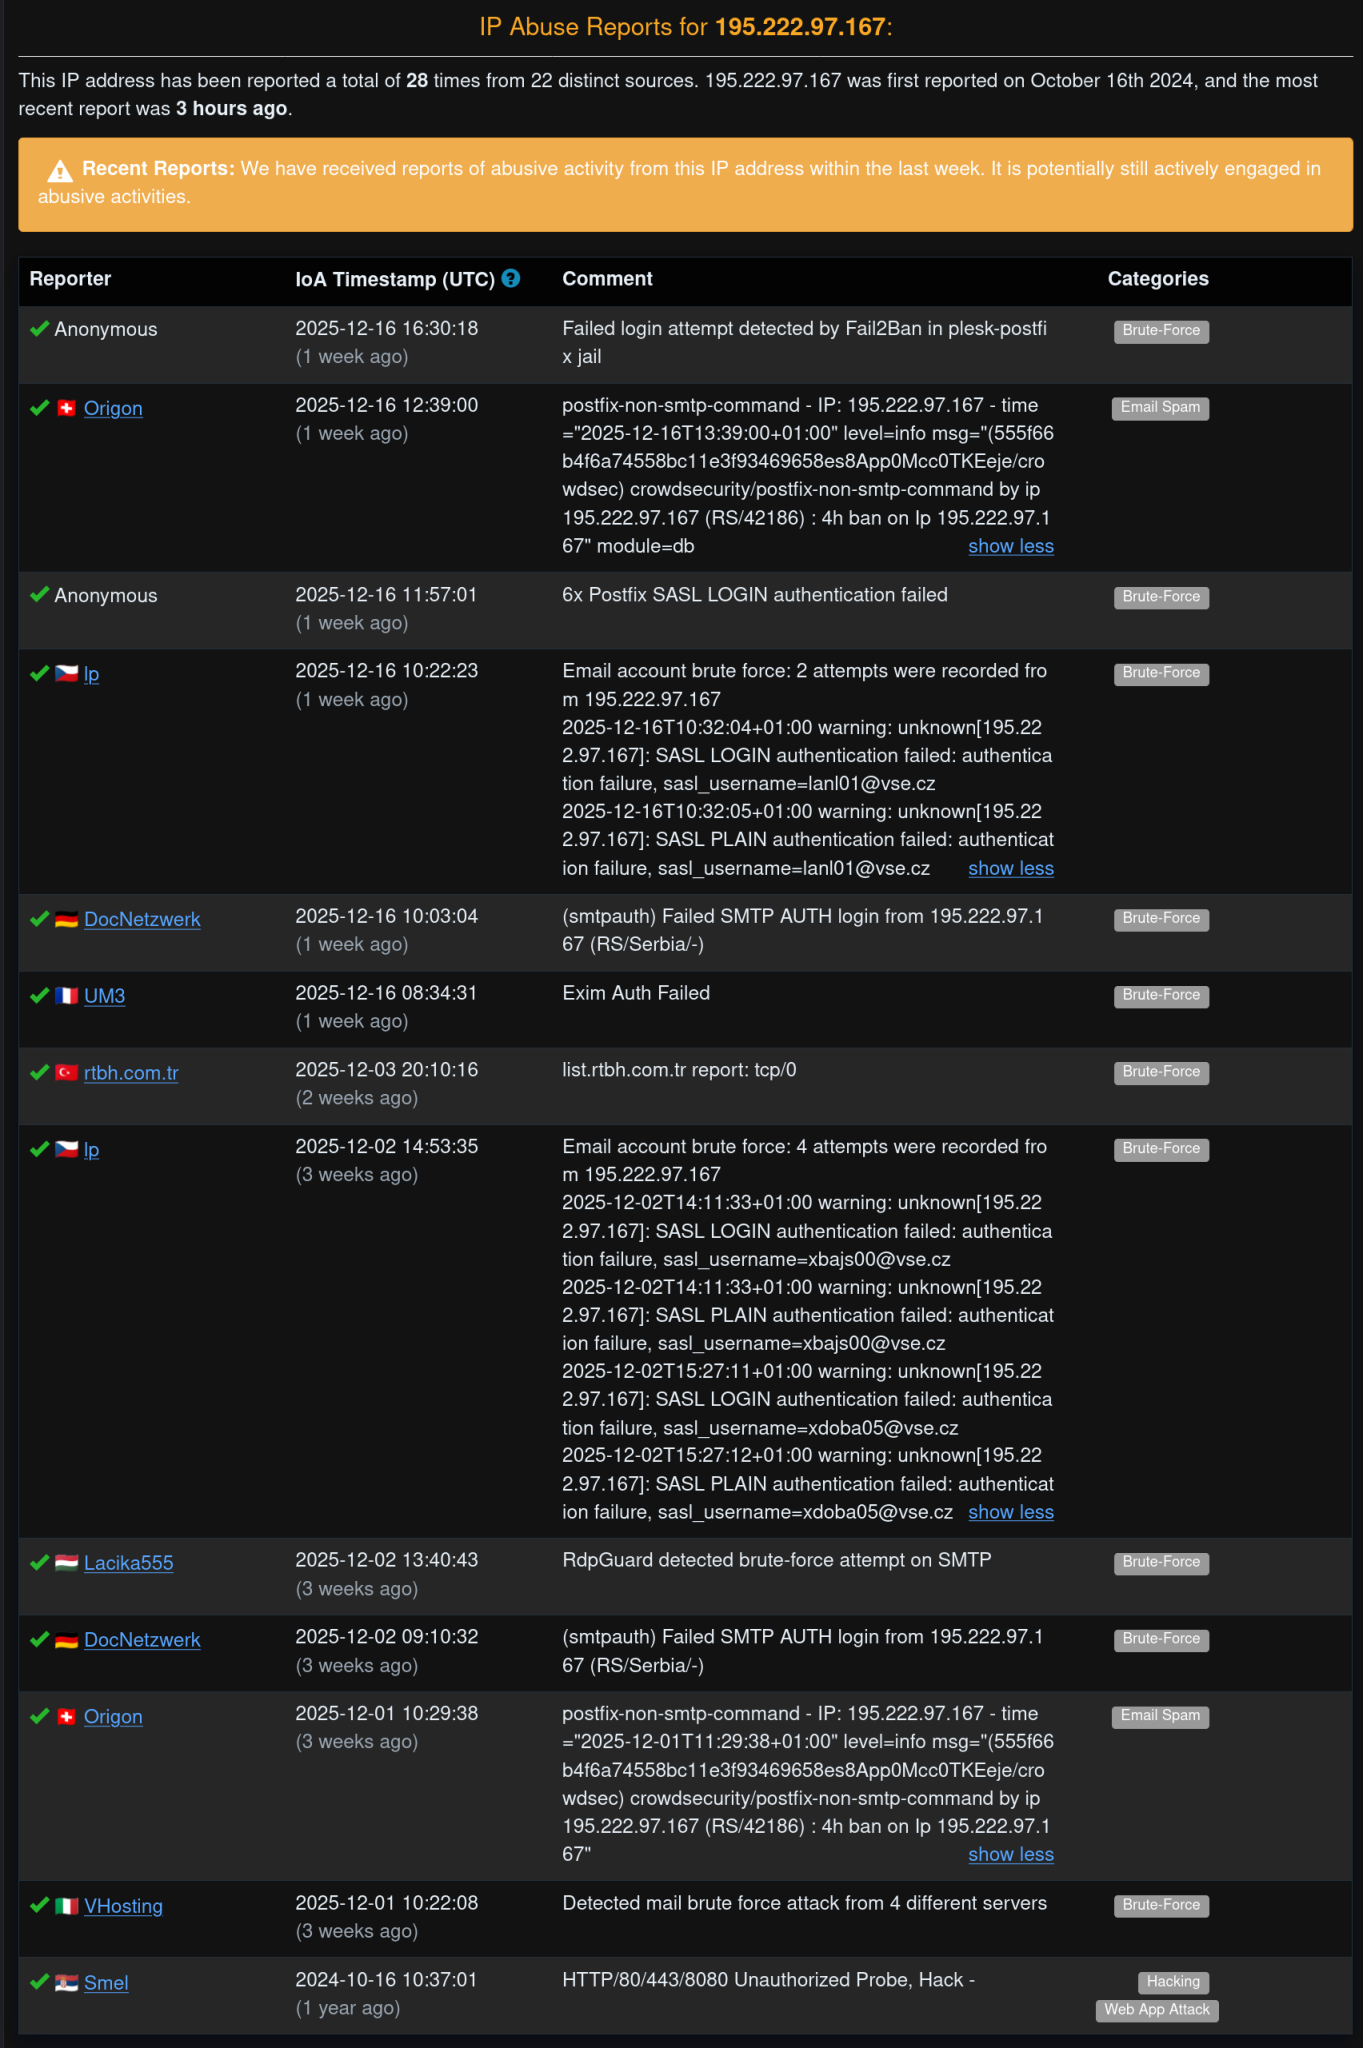
Task: Click the Email Spam badge in 2025-12-16 Origon row
Action: (x=1160, y=408)
